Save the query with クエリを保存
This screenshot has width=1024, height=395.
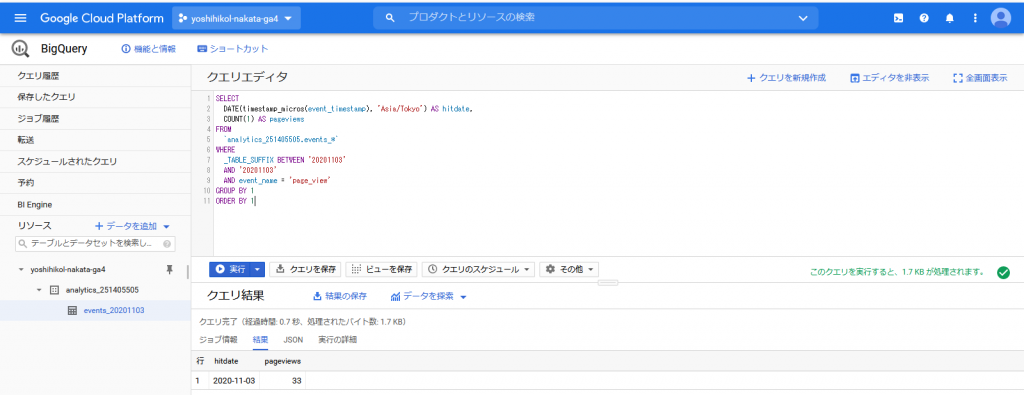[306, 269]
